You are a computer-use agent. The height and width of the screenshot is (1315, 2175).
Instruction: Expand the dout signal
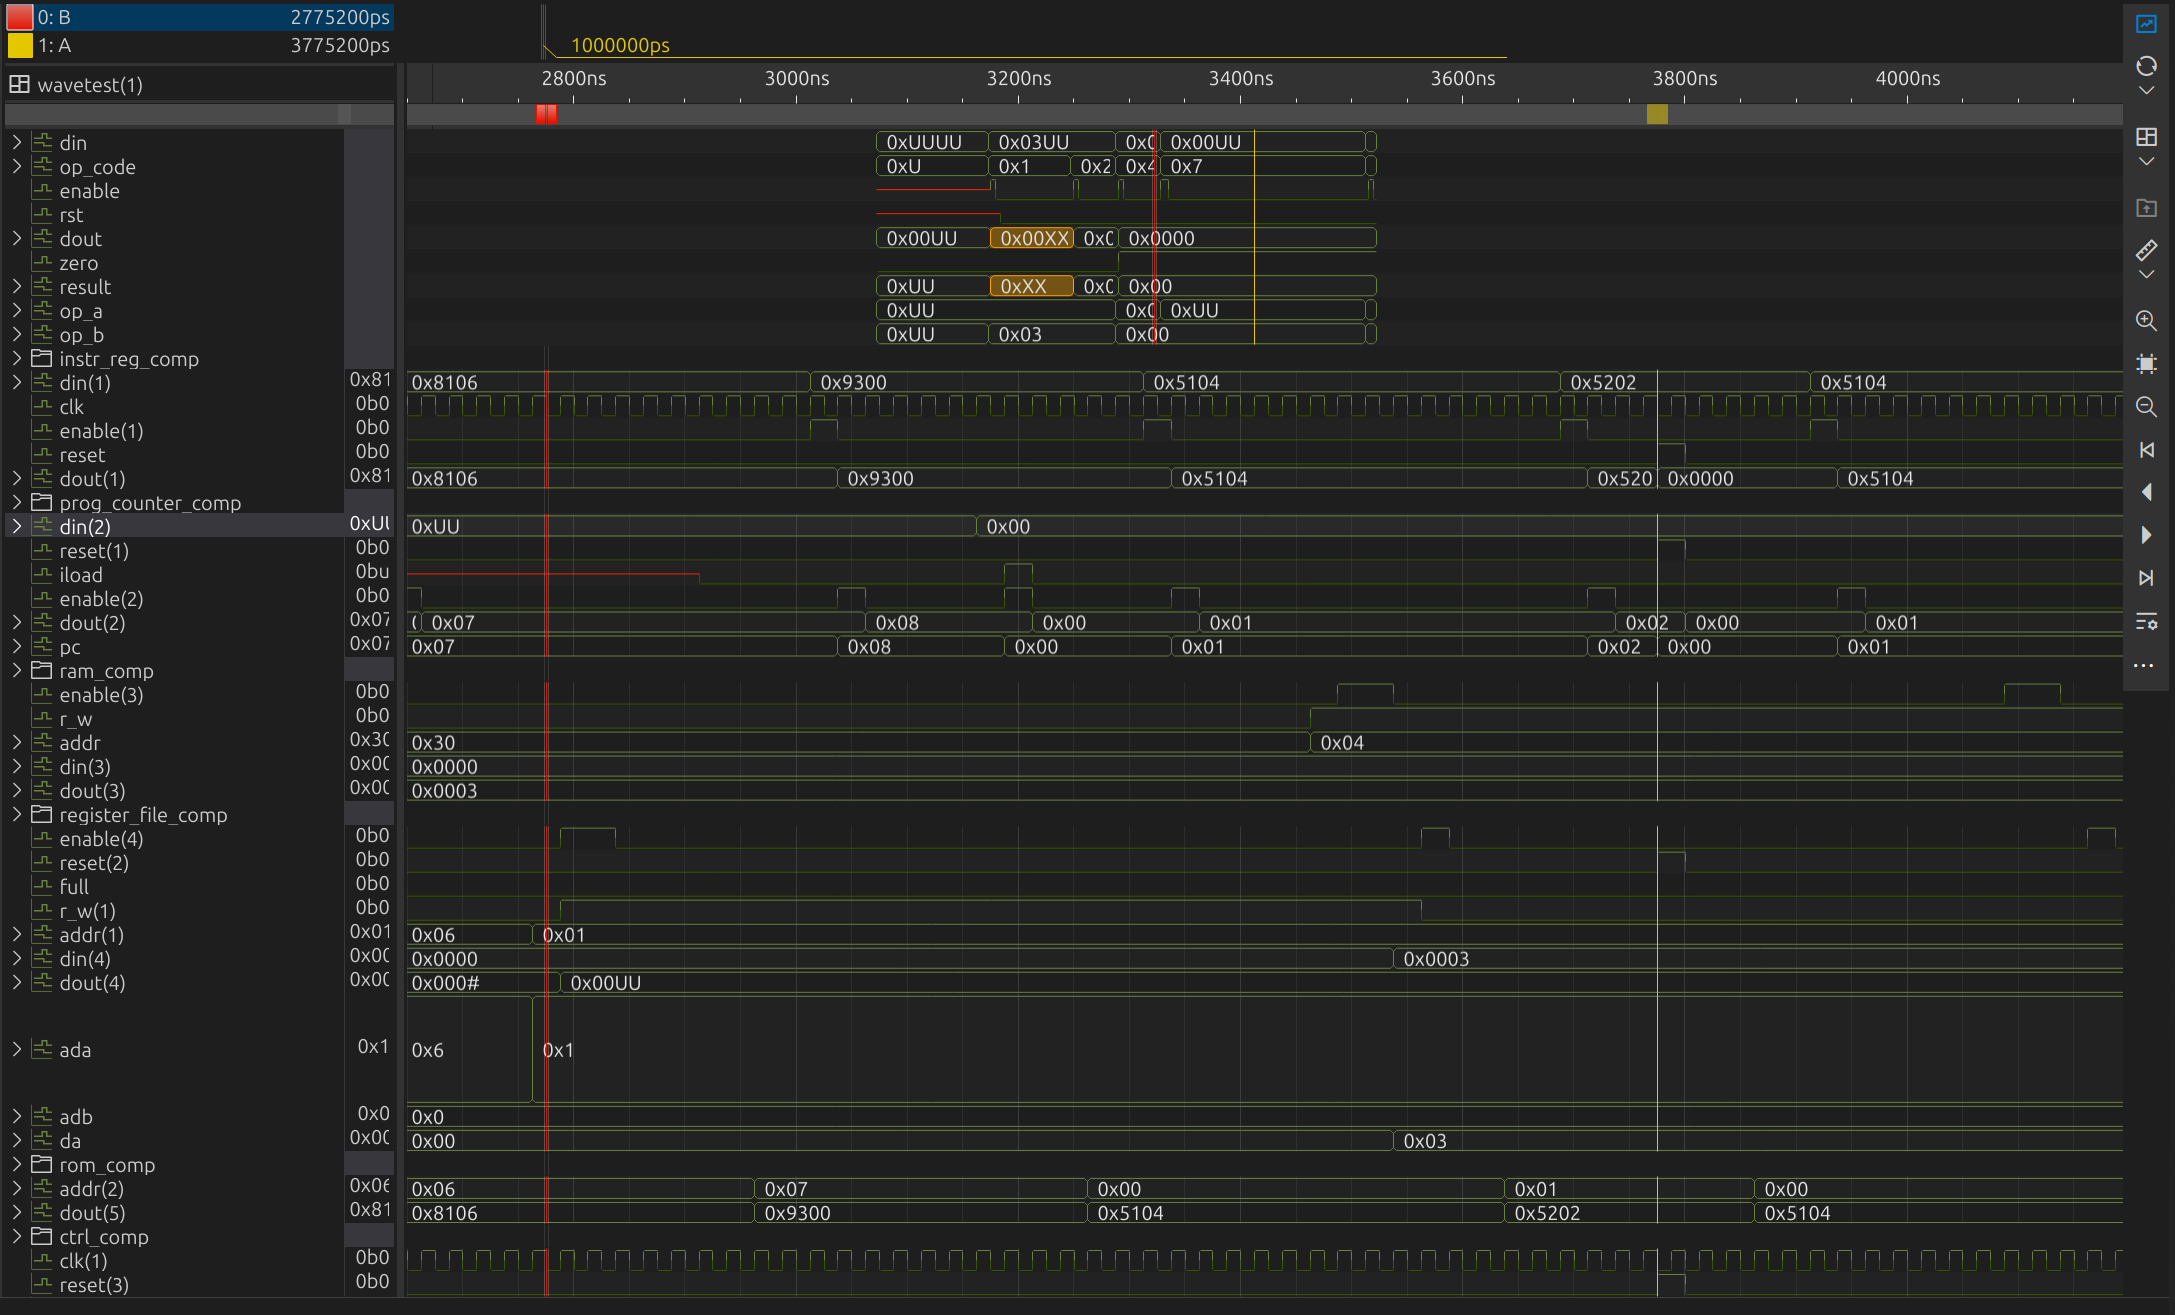pos(17,239)
